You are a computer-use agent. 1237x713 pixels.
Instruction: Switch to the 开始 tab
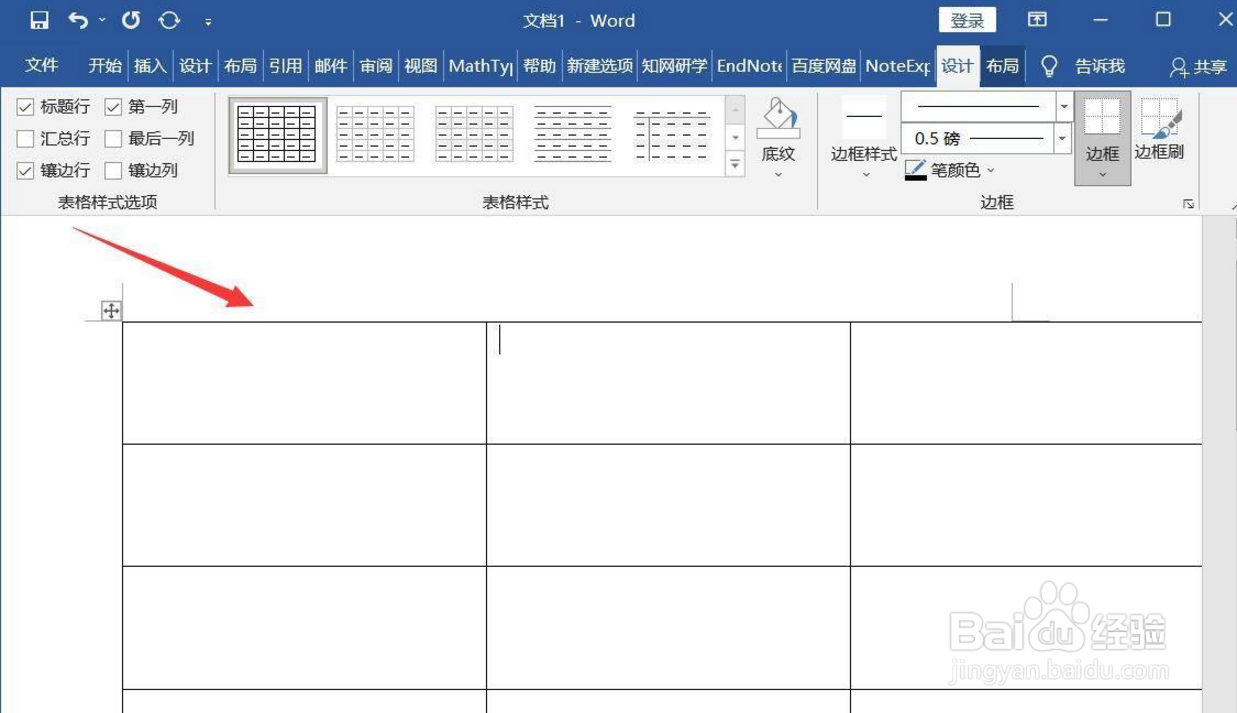(105, 65)
